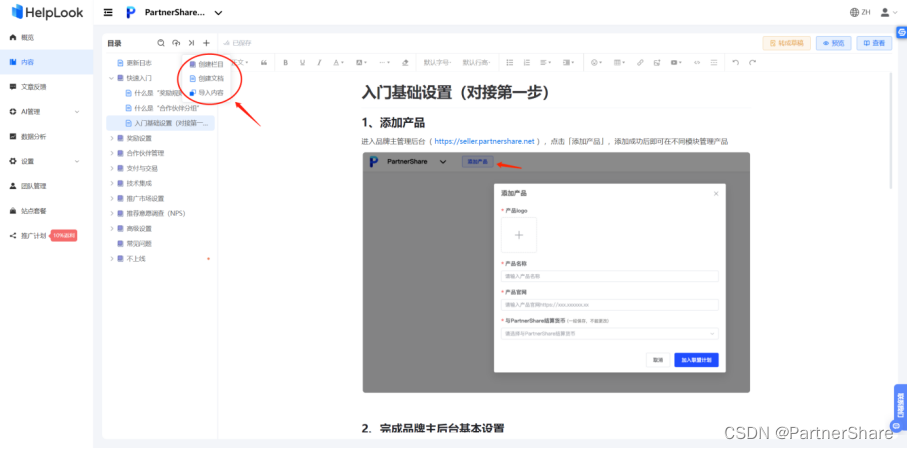Expand the 推广市场设置 category
Screen dimensions: 908x449
point(112,198)
